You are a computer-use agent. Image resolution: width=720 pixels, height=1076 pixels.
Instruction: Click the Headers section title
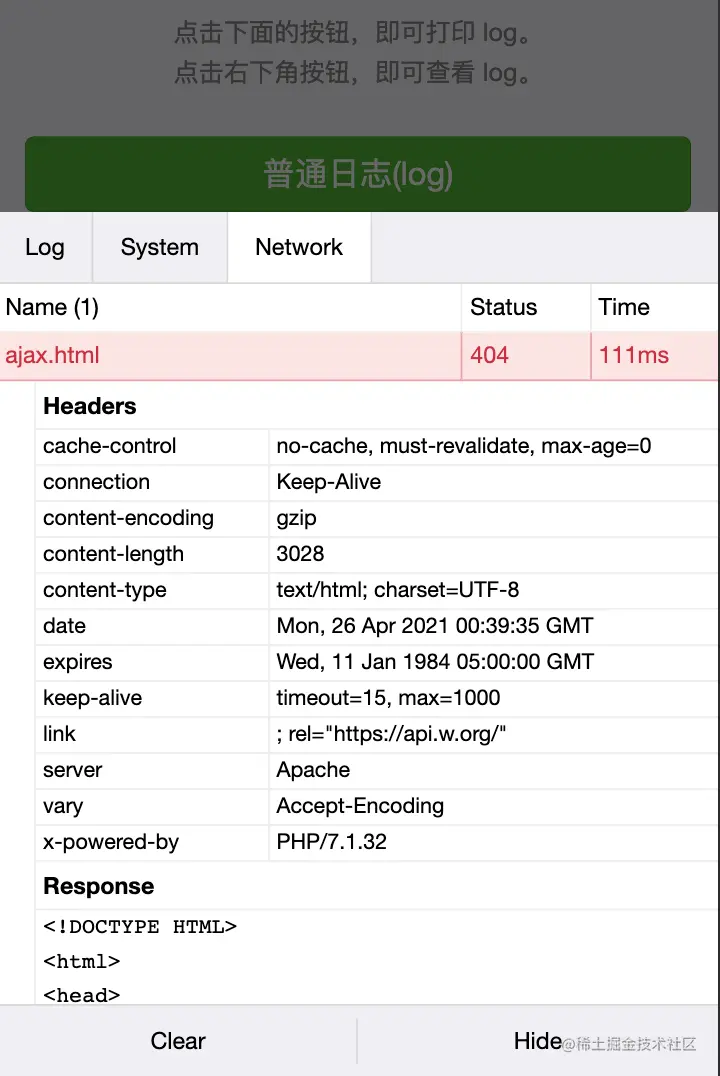pyautogui.click(x=90, y=406)
